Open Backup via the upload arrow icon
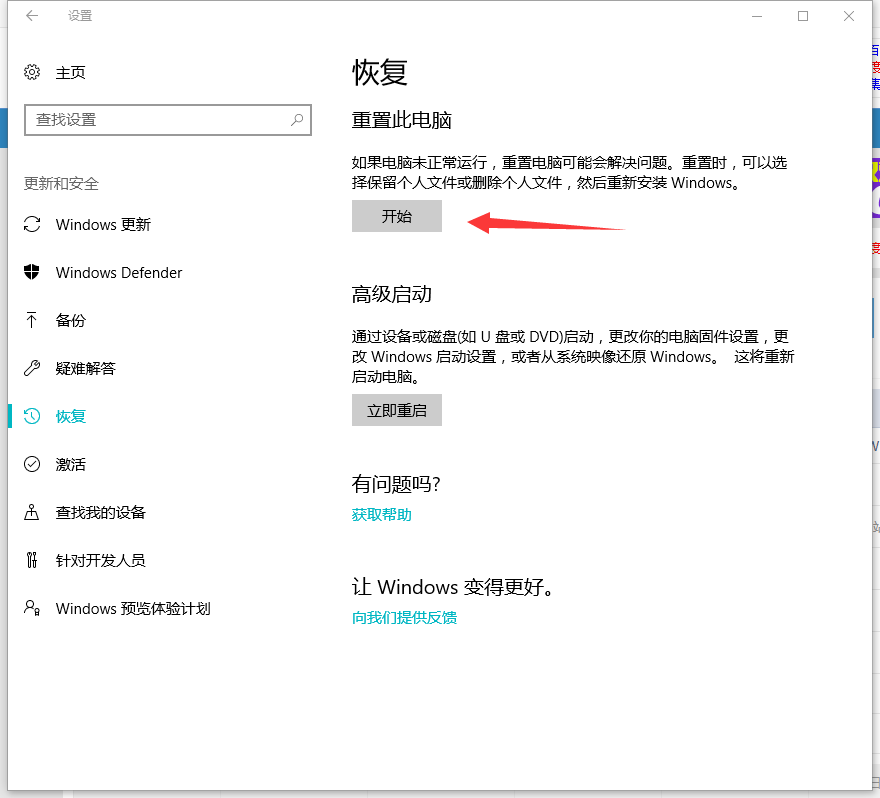The height and width of the screenshot is (798, 880). 33,320
